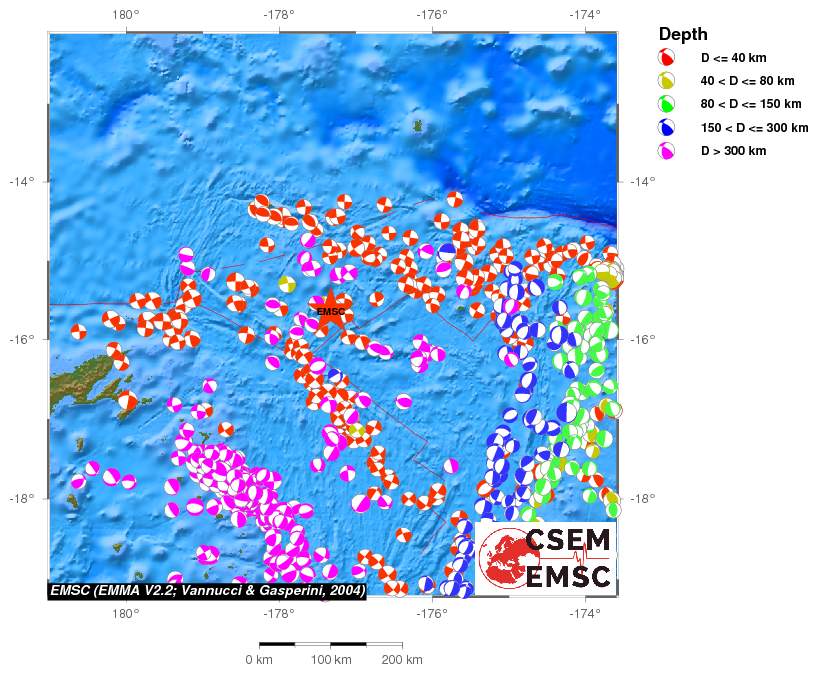Image resolution: width=818 pixels, height=674 pixels.
Task: Open the CSEM EMSC globe logo
Action: (502, 558)
